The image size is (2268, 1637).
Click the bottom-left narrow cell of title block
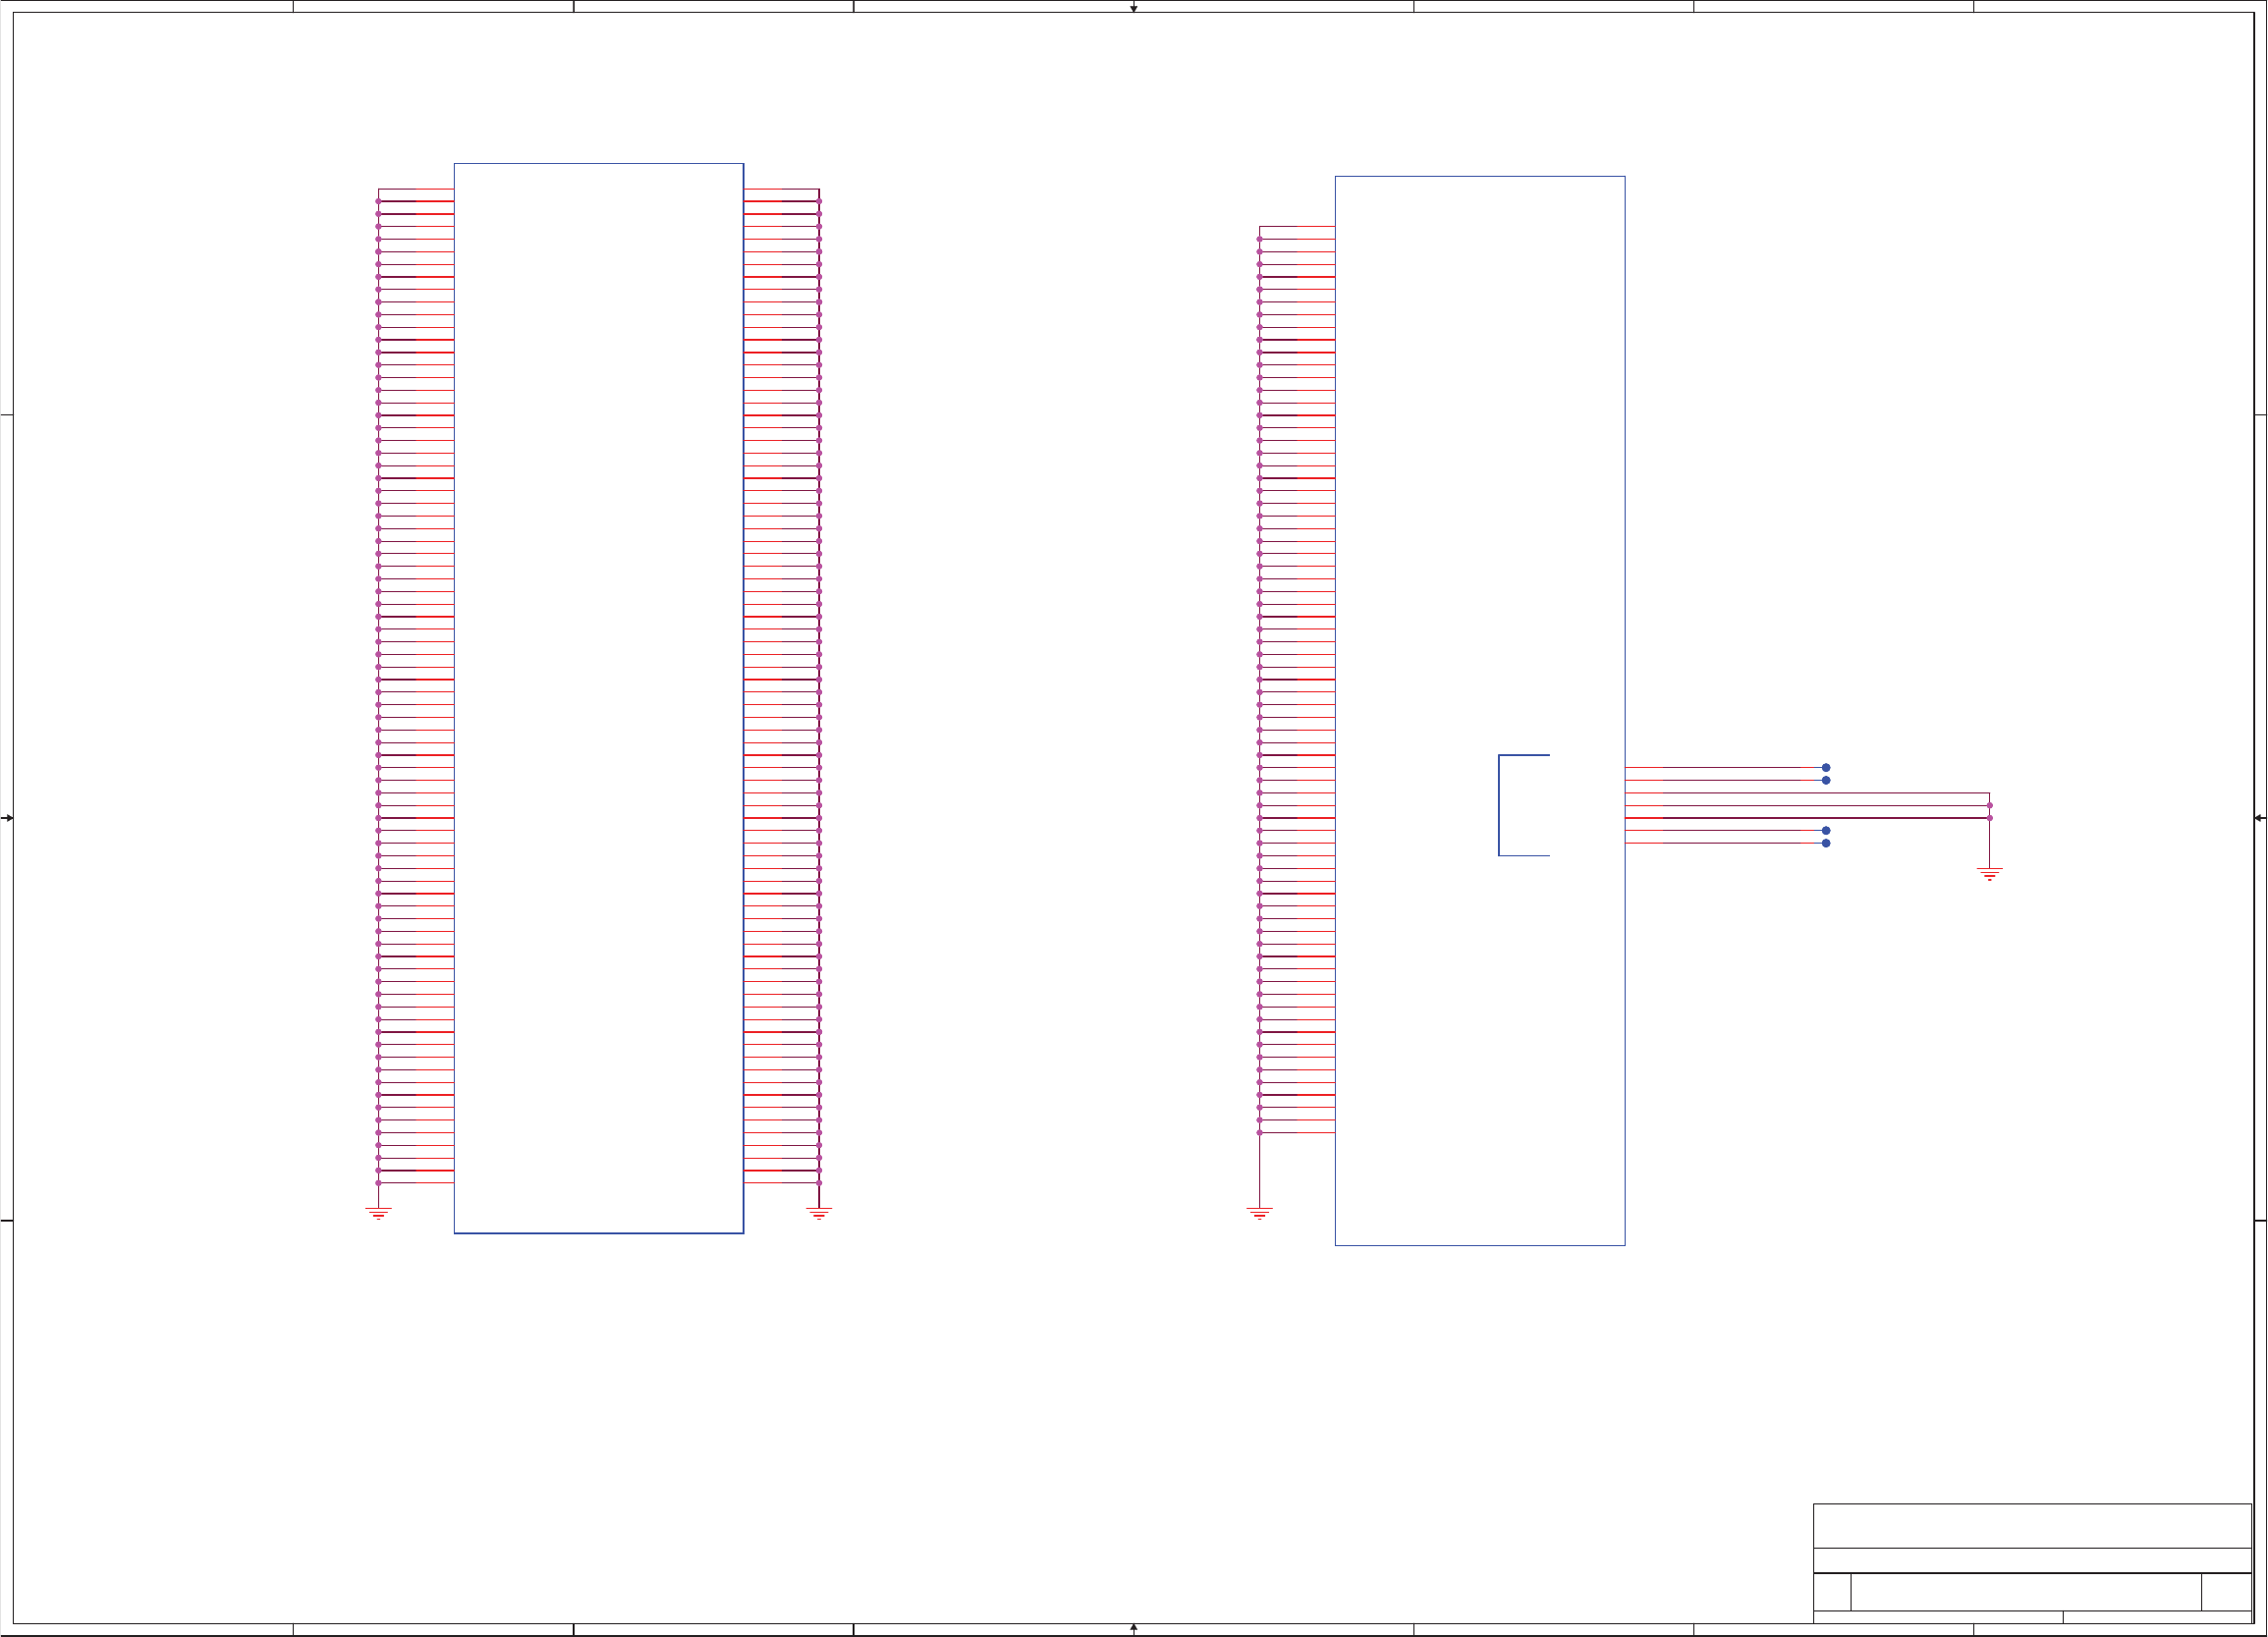pyautogui.click(x=1938, y=1617)
